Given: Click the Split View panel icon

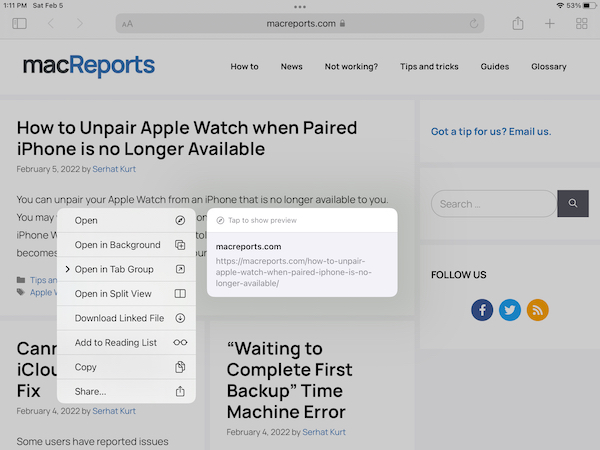Looking at the screenshot, I should 180,294.
